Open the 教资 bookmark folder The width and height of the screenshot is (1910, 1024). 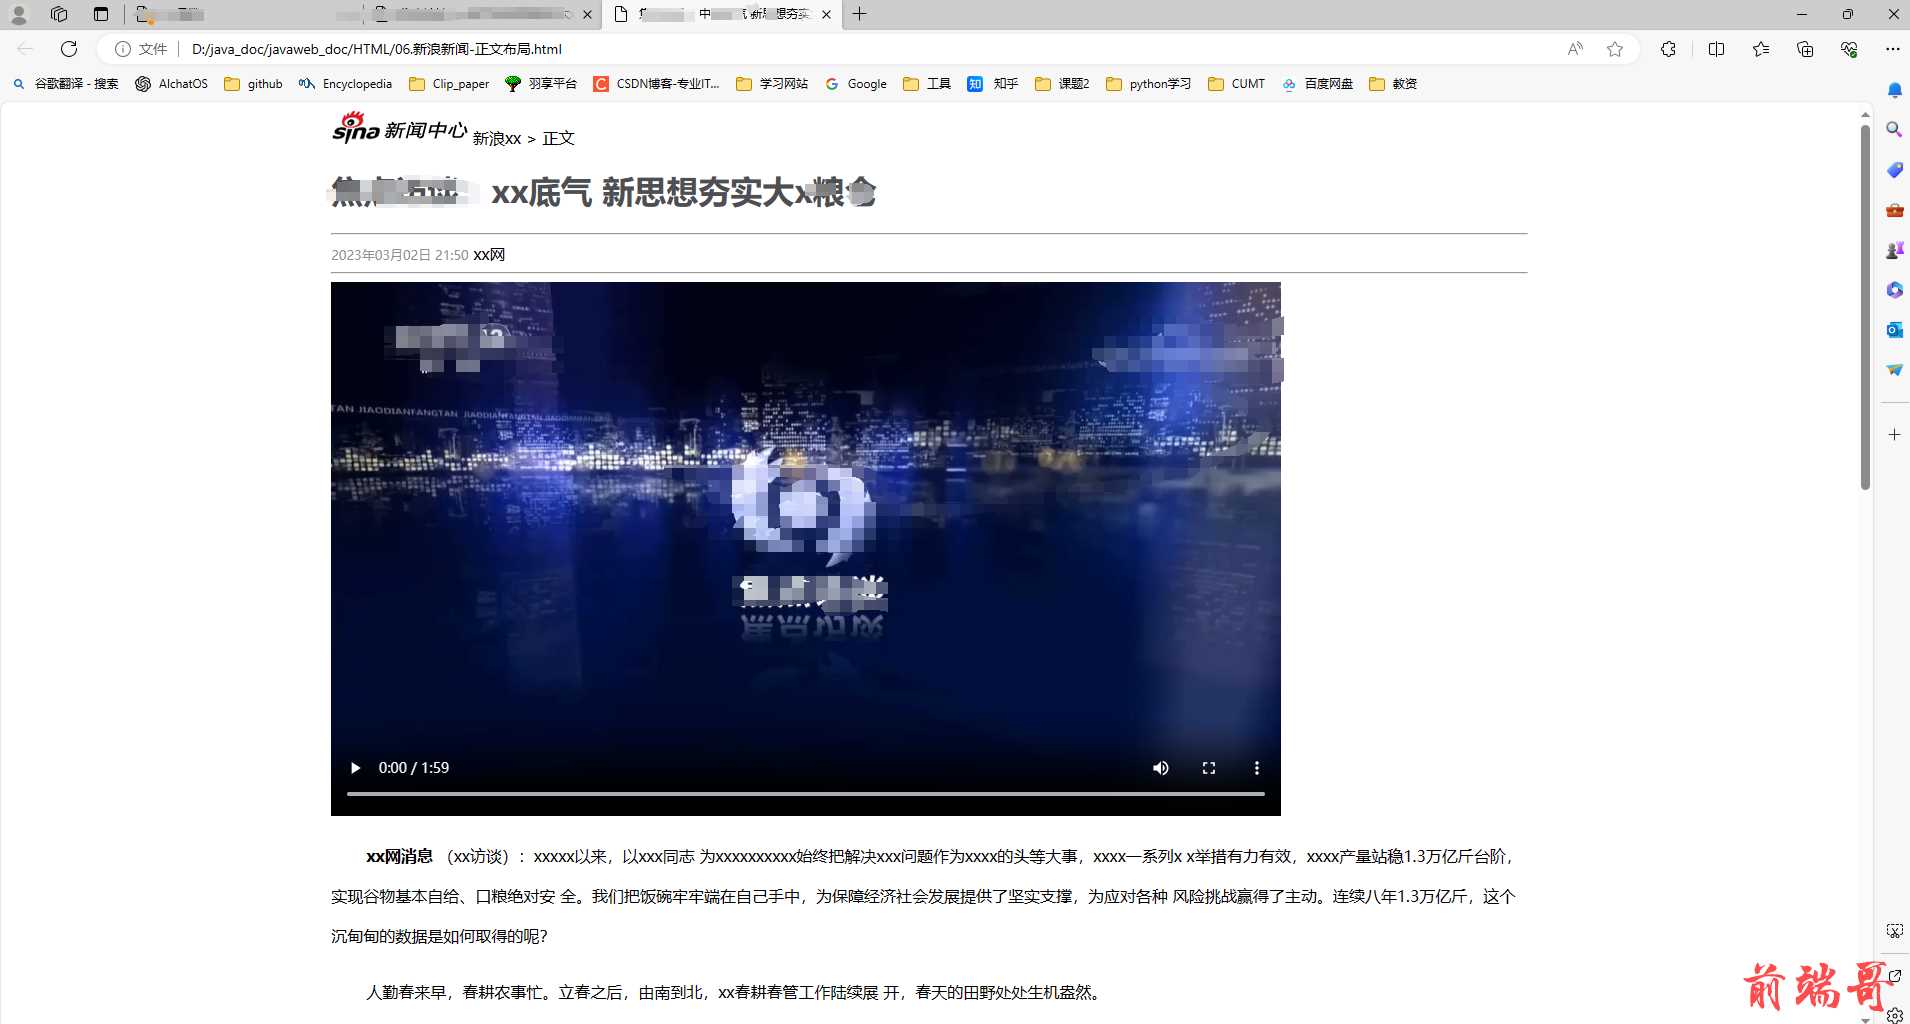click(x=1393, y=84)
